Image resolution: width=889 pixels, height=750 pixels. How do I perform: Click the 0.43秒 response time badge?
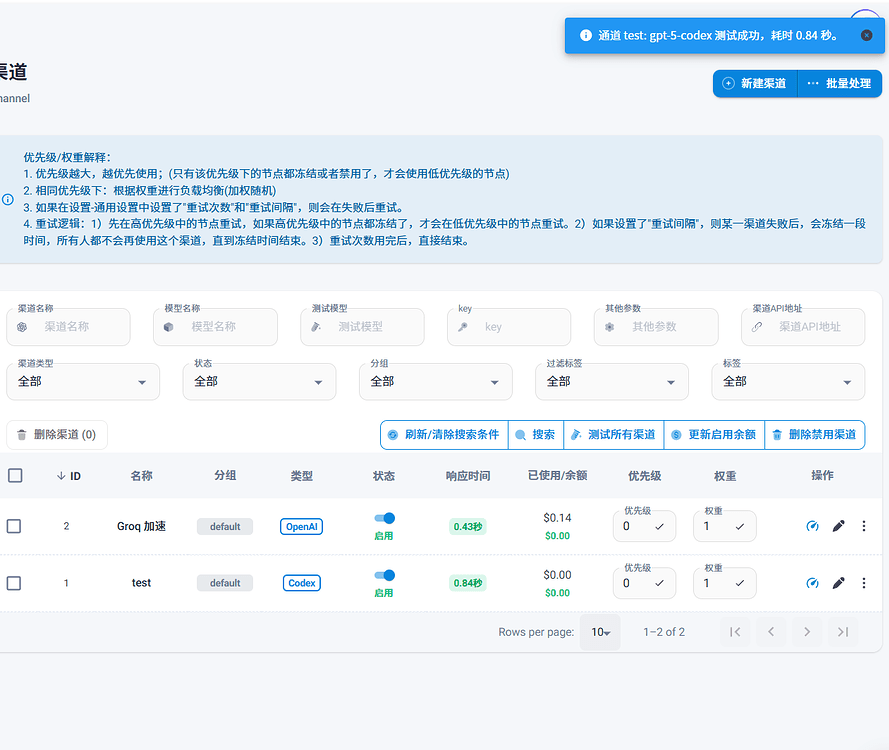[468, 527]
